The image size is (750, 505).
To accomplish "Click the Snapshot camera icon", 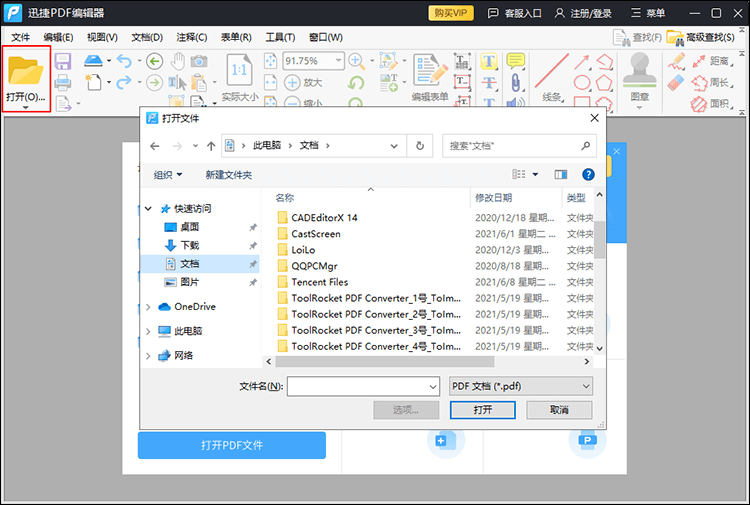I will [x=199, y=61].
